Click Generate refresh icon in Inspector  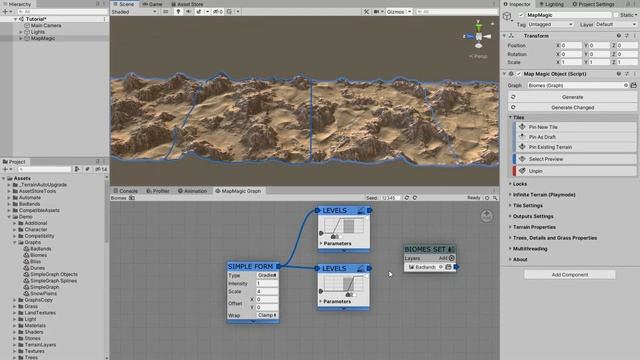(x=513, y=97)
